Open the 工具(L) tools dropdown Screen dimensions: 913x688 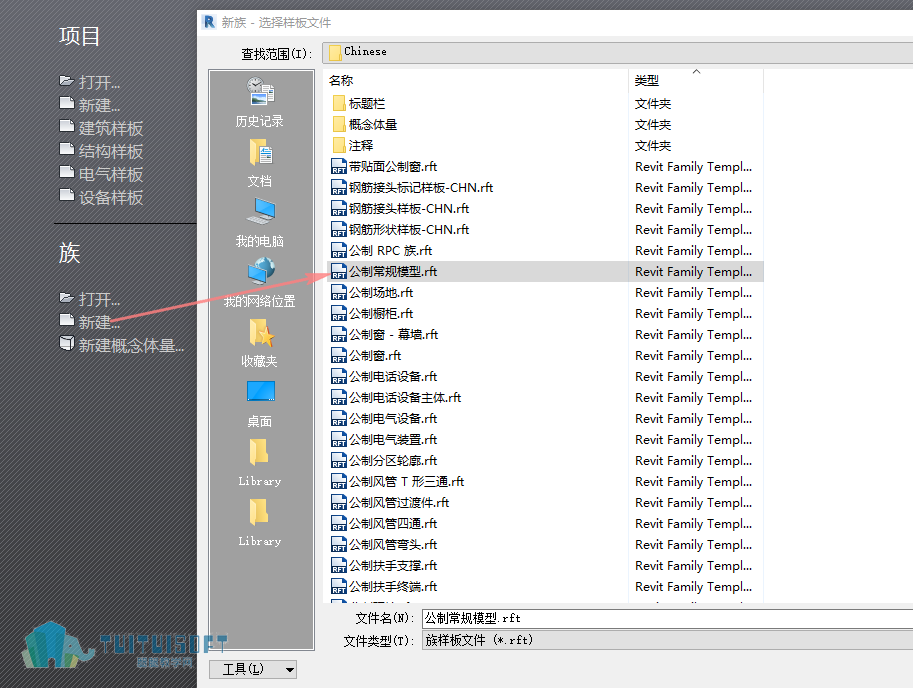pos(253,669)
